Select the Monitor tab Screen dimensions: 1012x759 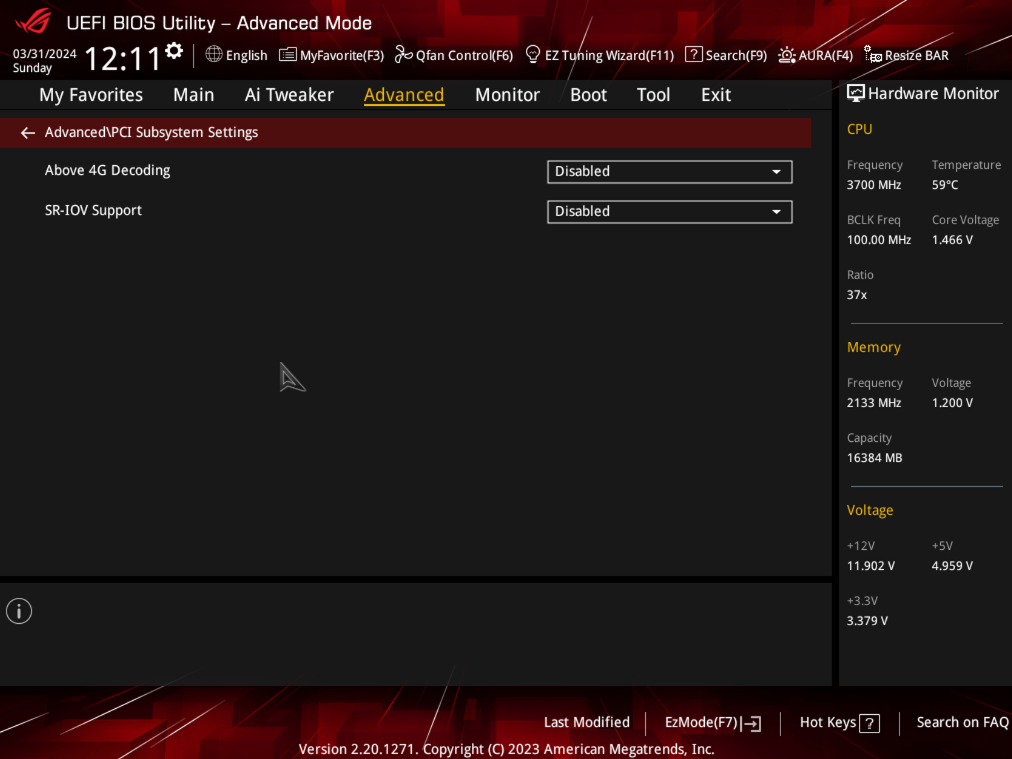[x=507, y=95]
